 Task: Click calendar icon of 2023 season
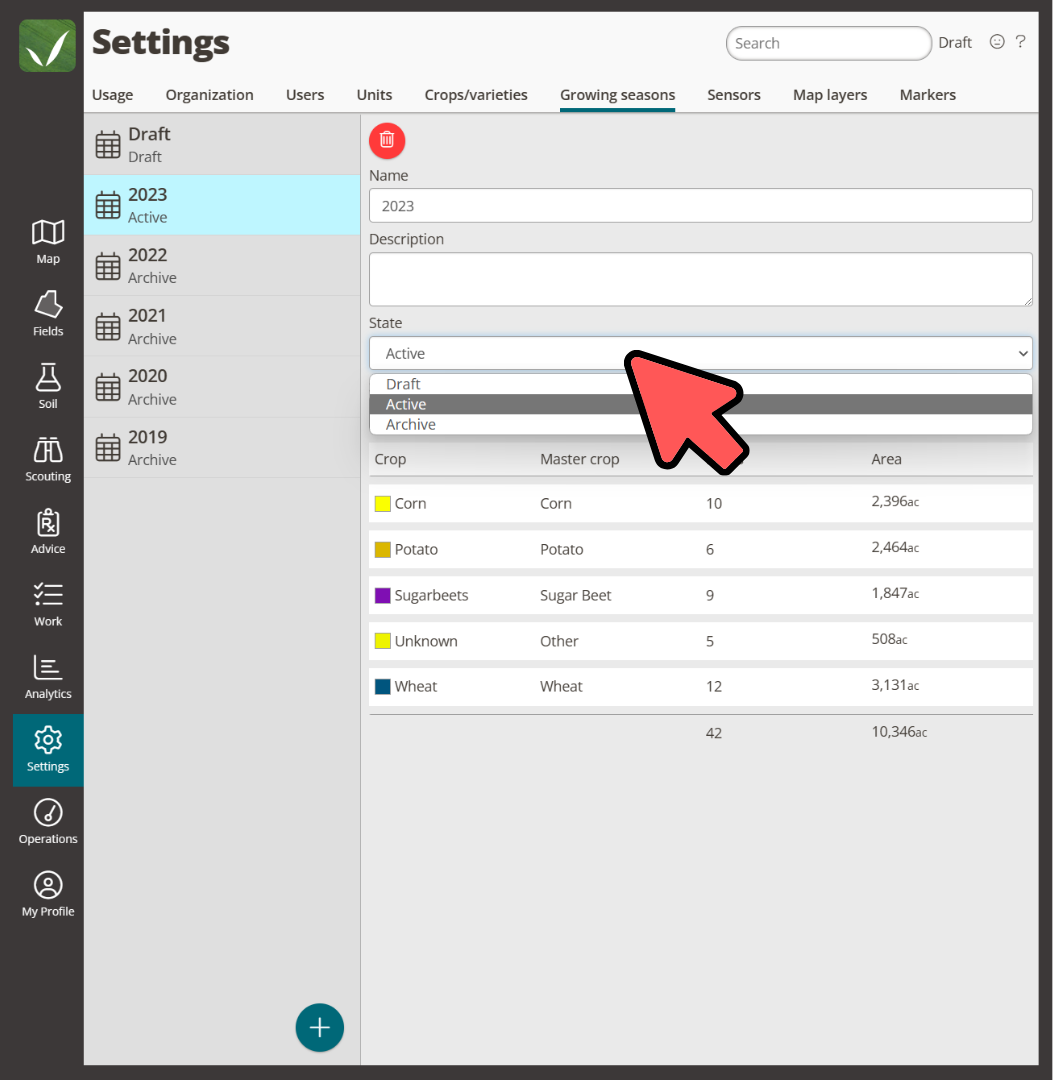click(107, 205)
